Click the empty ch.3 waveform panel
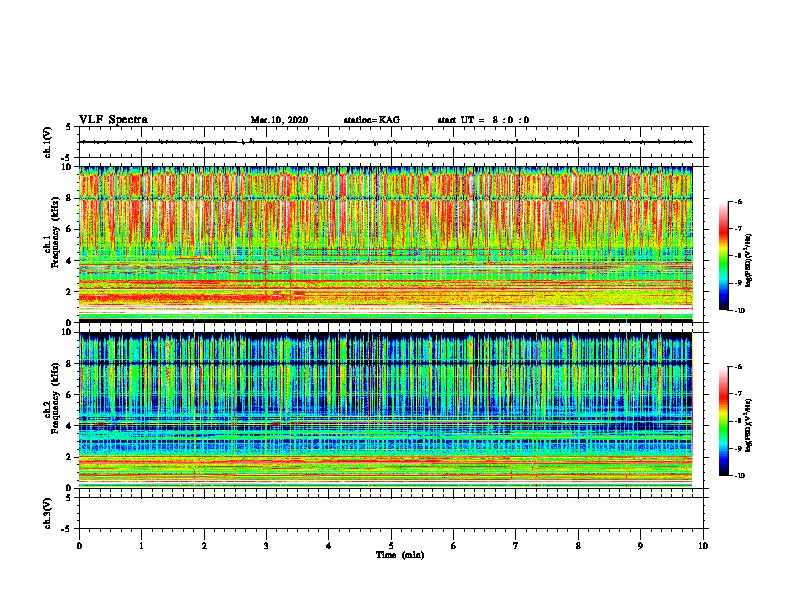This screenshot has height=612, width=792. point(391,513)
